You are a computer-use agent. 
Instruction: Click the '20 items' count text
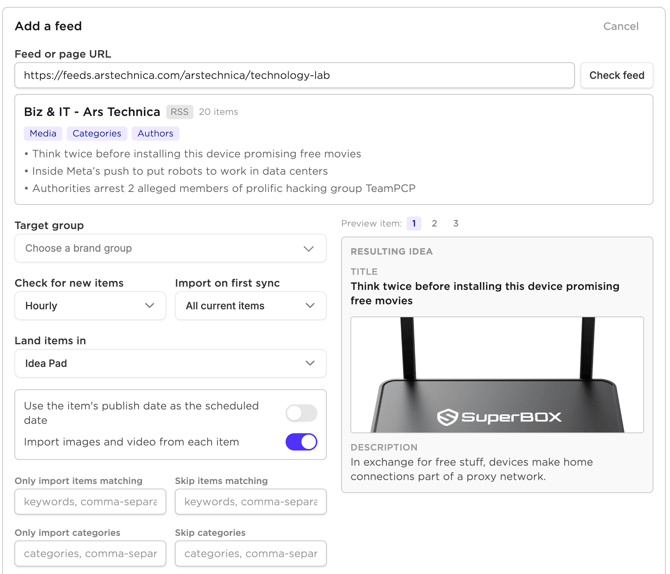pyautogui.click(x=218, y=112)
